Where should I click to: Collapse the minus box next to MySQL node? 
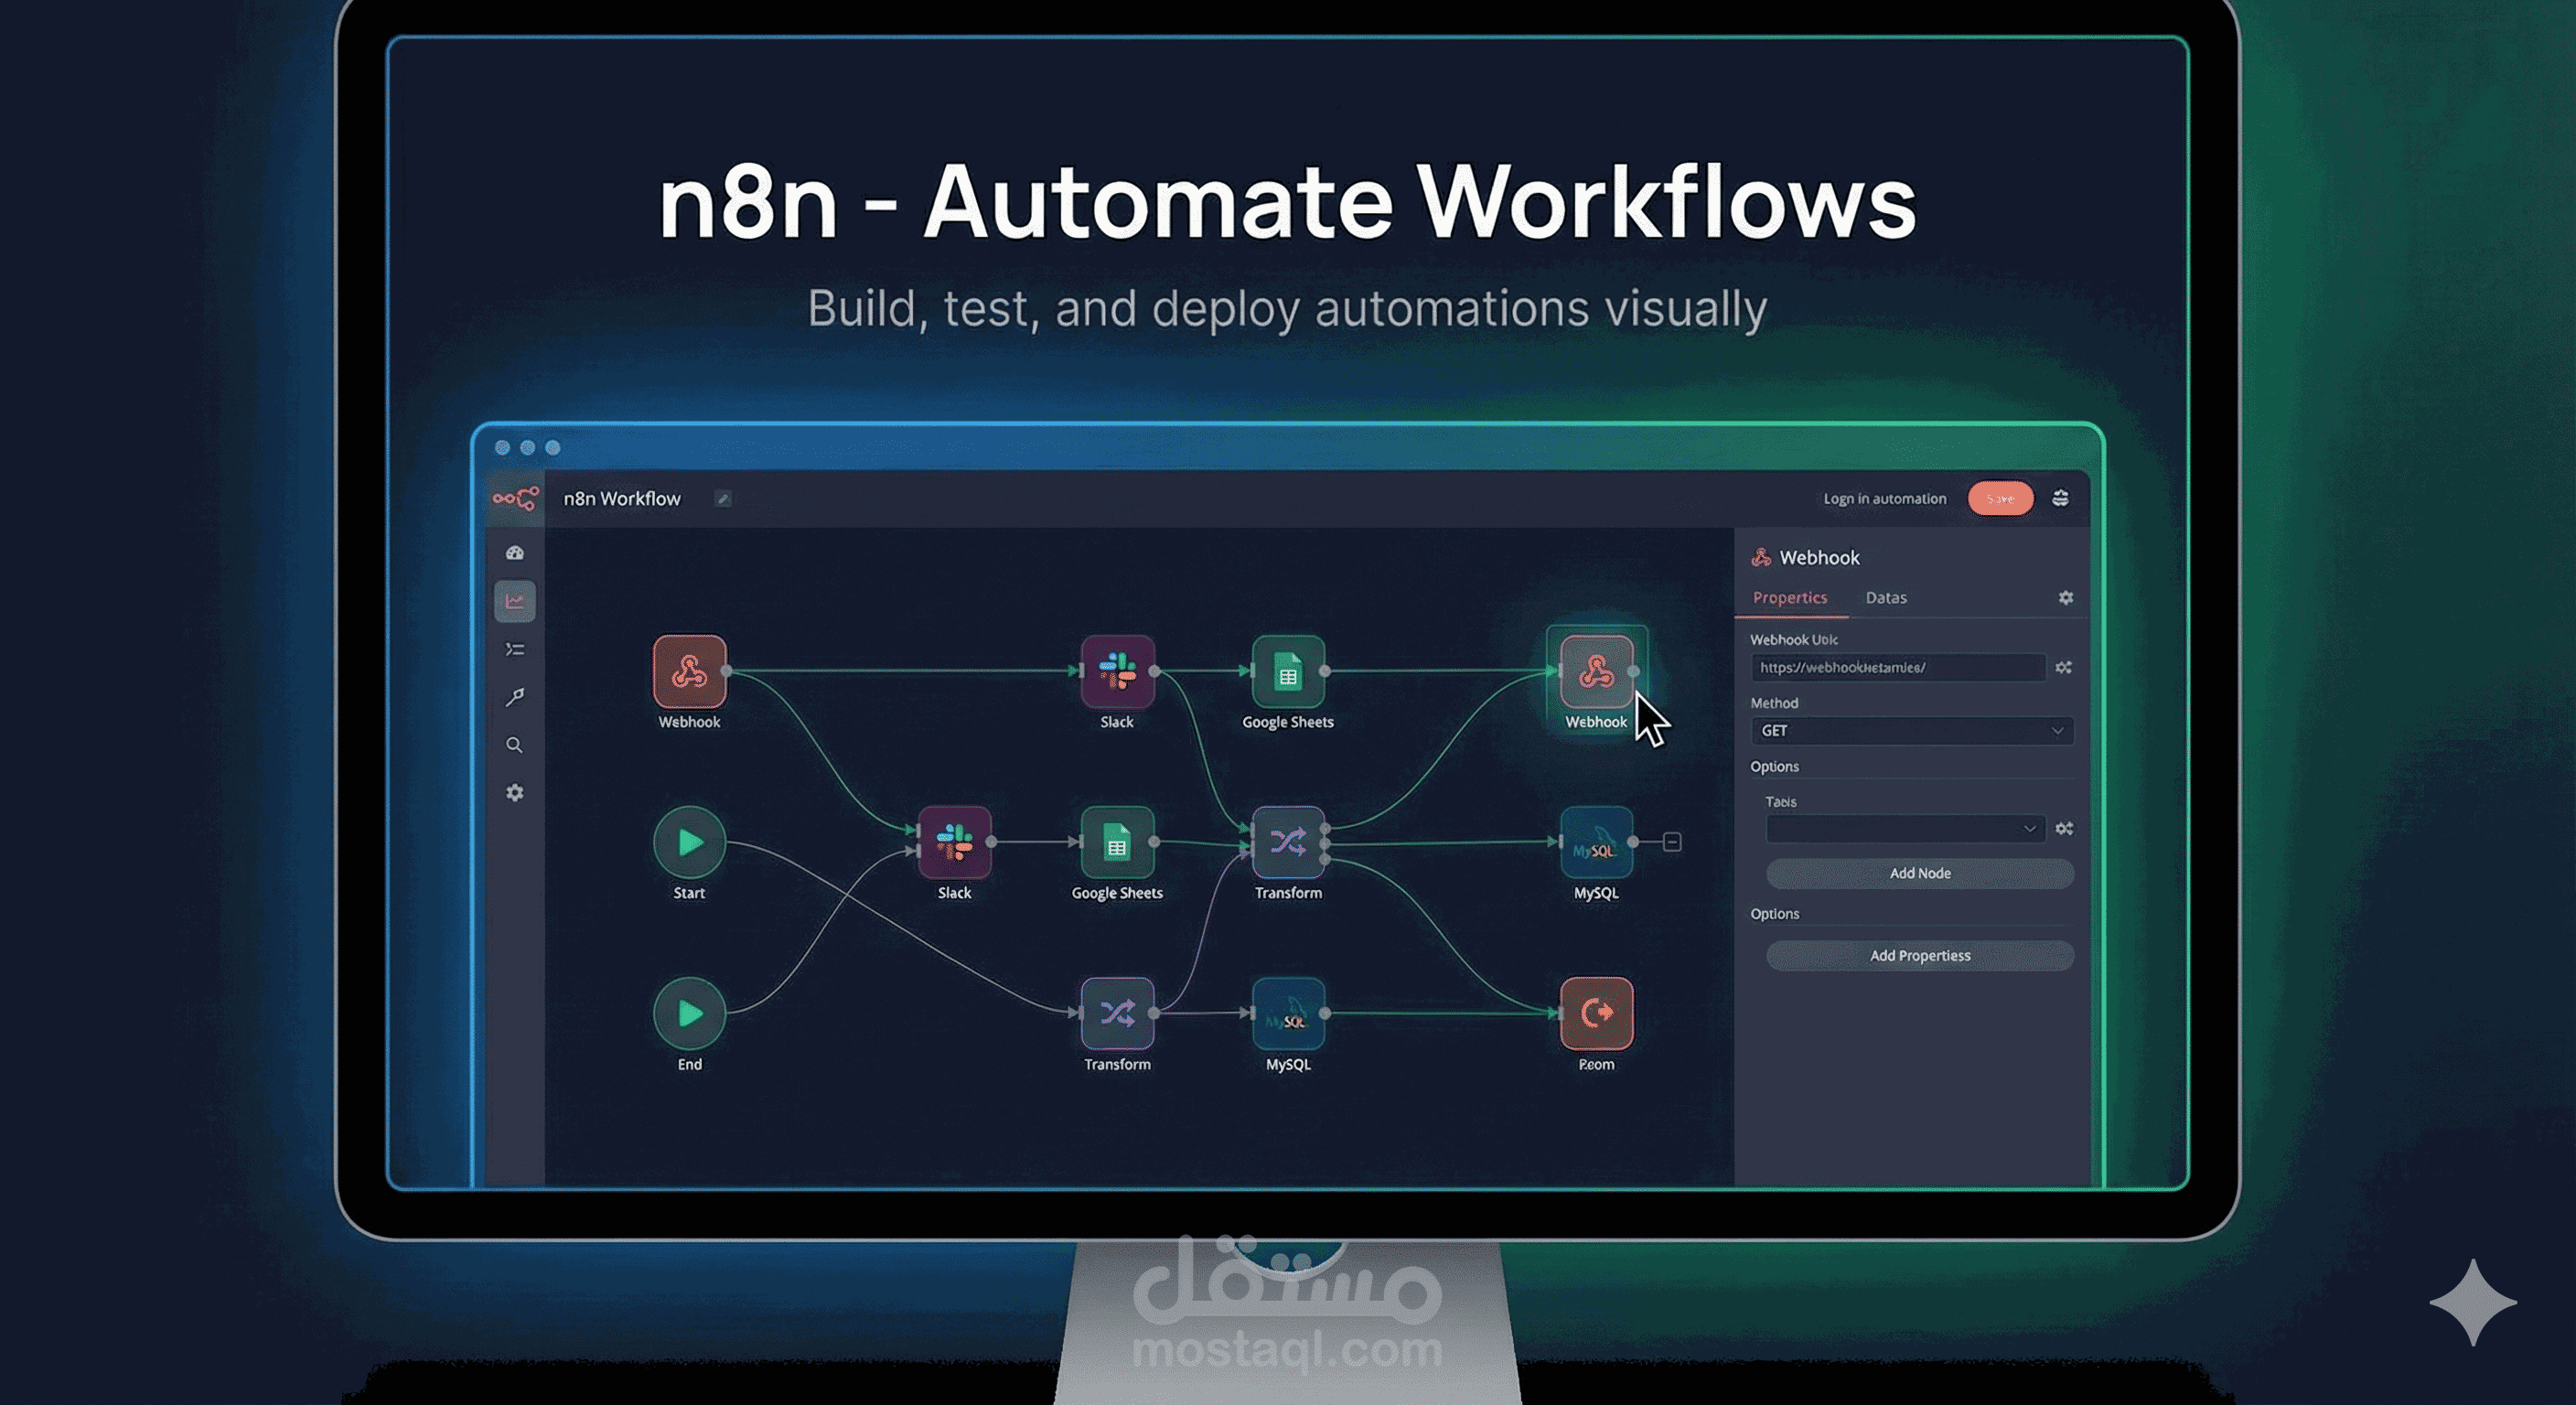tap(1672, 842)
